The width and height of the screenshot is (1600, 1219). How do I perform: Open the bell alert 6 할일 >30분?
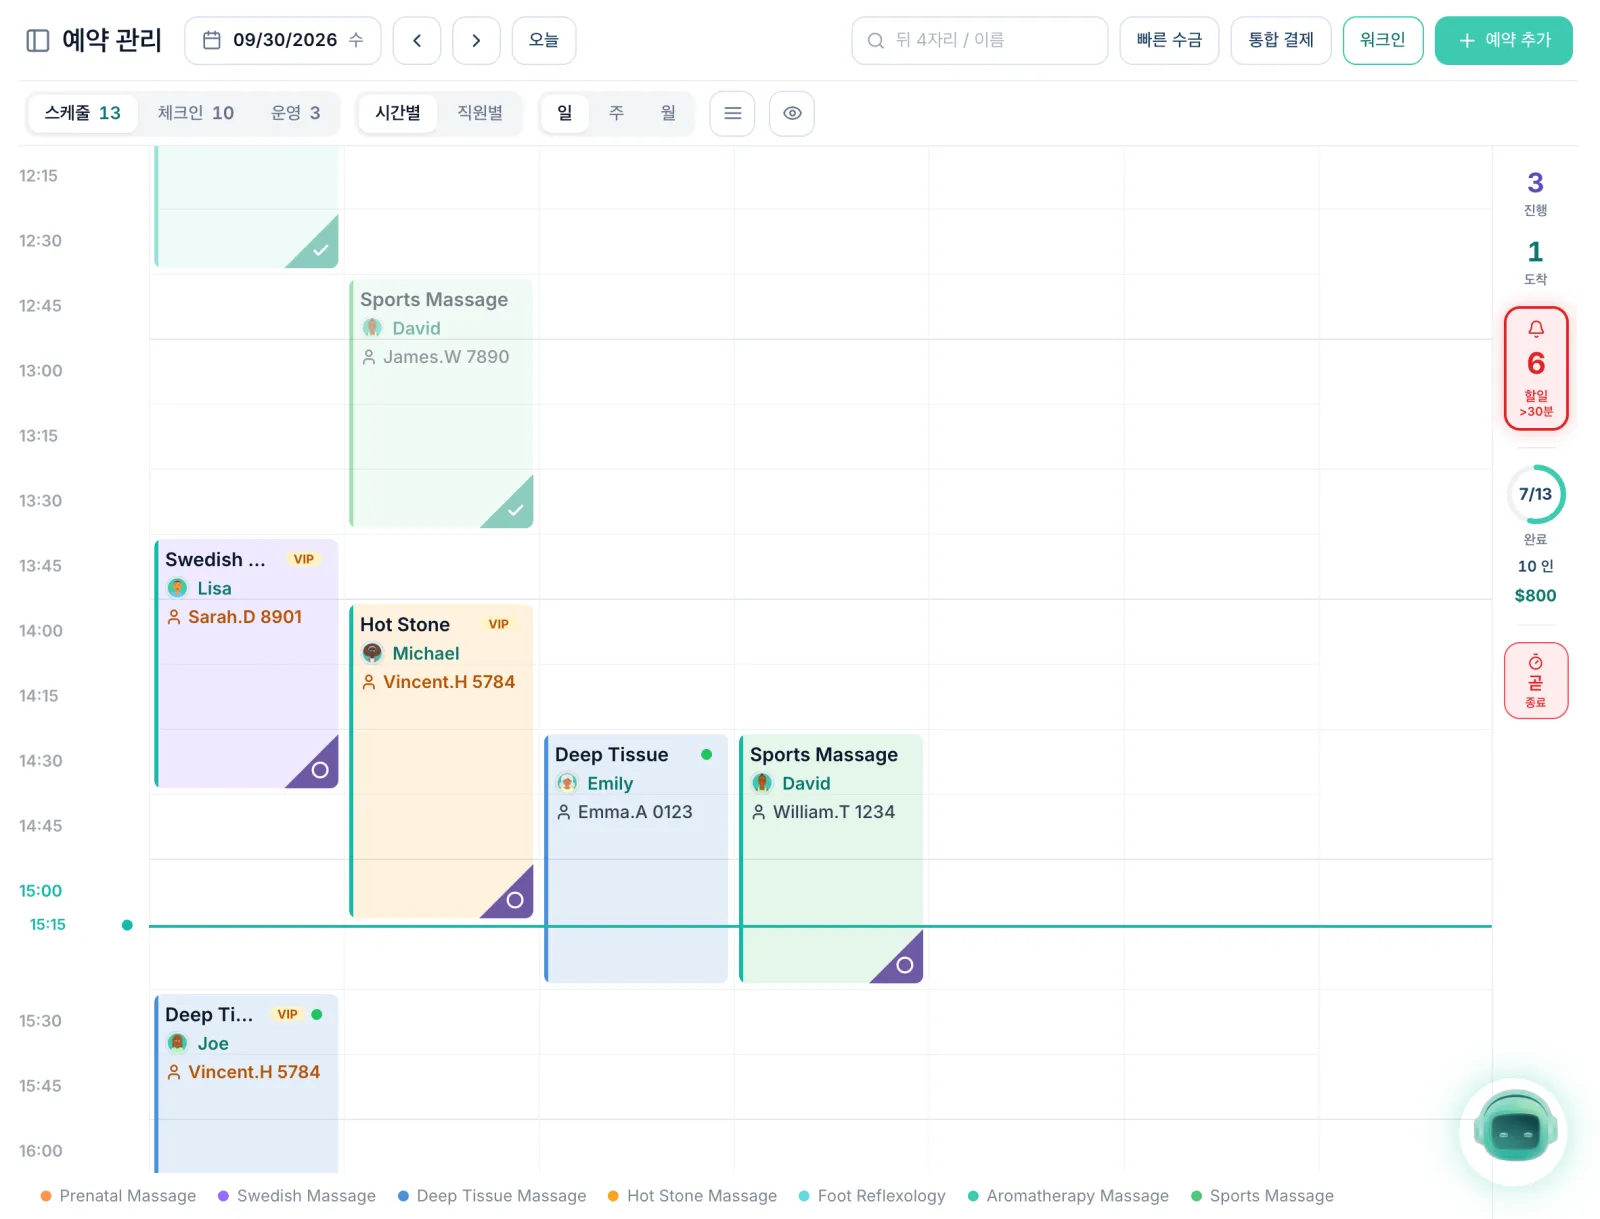pyautogui.click(x=1536, y=368)
